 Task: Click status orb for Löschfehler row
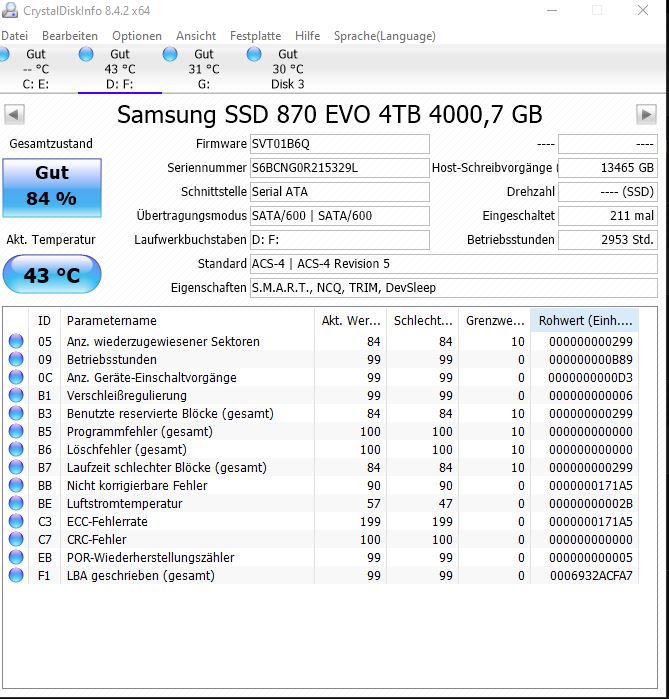coord(16,449)
